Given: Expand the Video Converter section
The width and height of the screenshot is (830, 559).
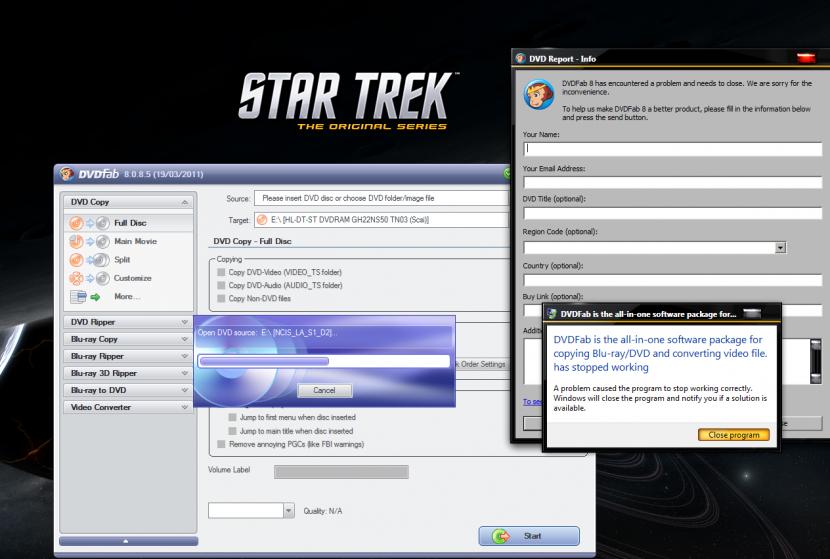Looking at the screenshot, I should pyautogui.click(x=184, y=407).
